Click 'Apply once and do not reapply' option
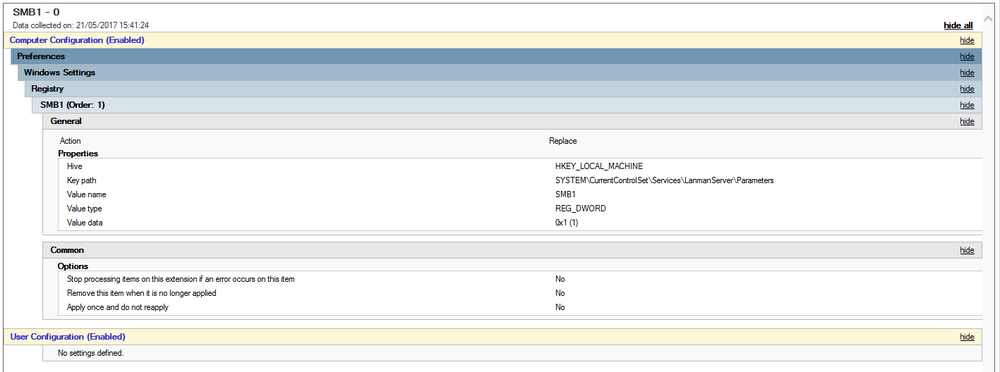The image size is (1000, 372). (118, 308)
